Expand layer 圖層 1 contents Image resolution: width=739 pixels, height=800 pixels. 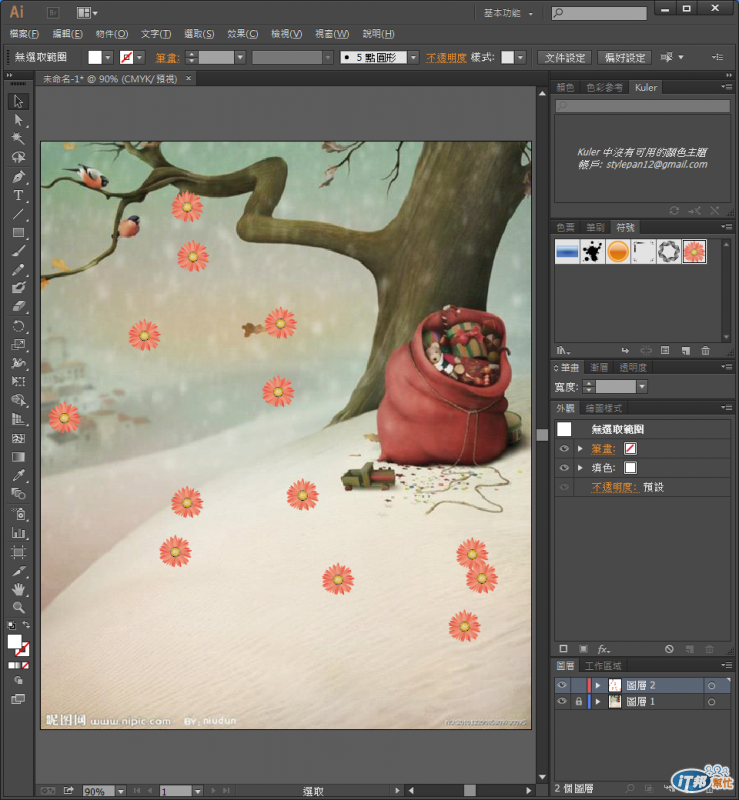pyautogui.click(x=598, y=702)
